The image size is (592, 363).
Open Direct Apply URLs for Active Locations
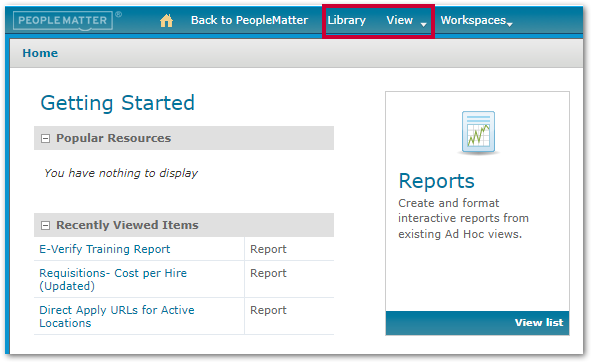117,317
